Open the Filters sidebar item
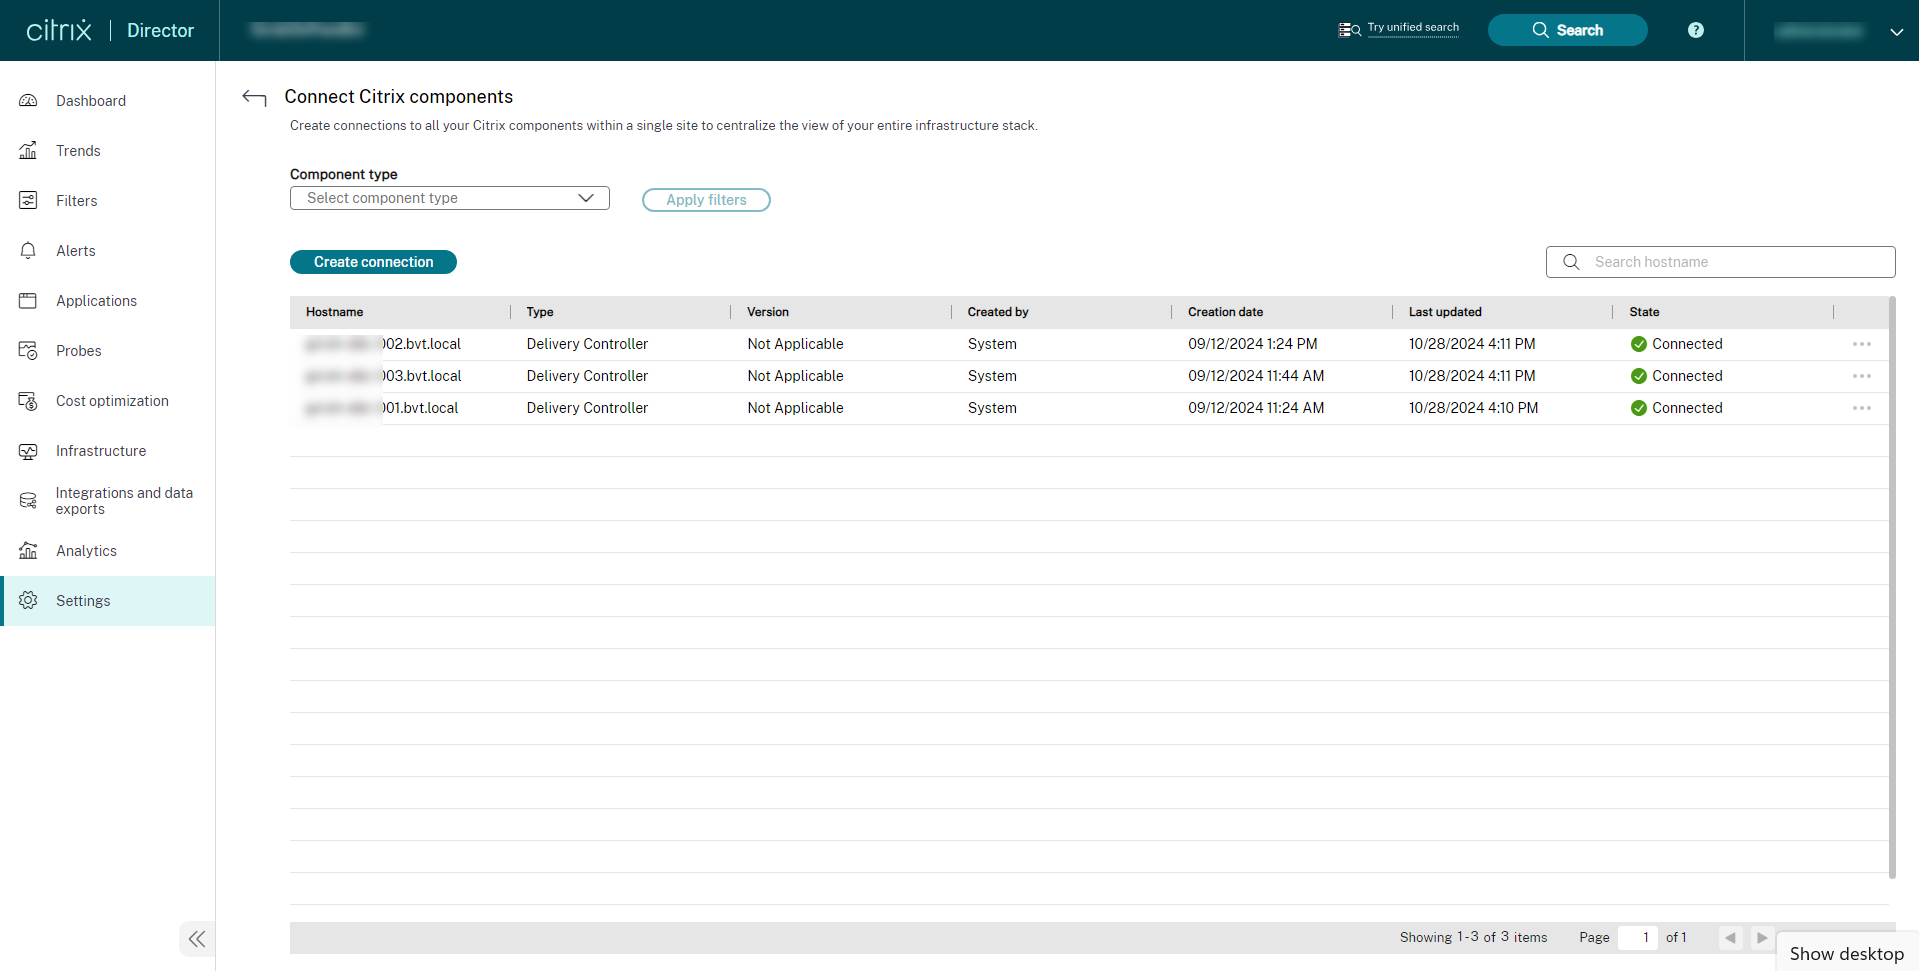The height and width of the screenshot is (971, 1919). click(76, 200)
